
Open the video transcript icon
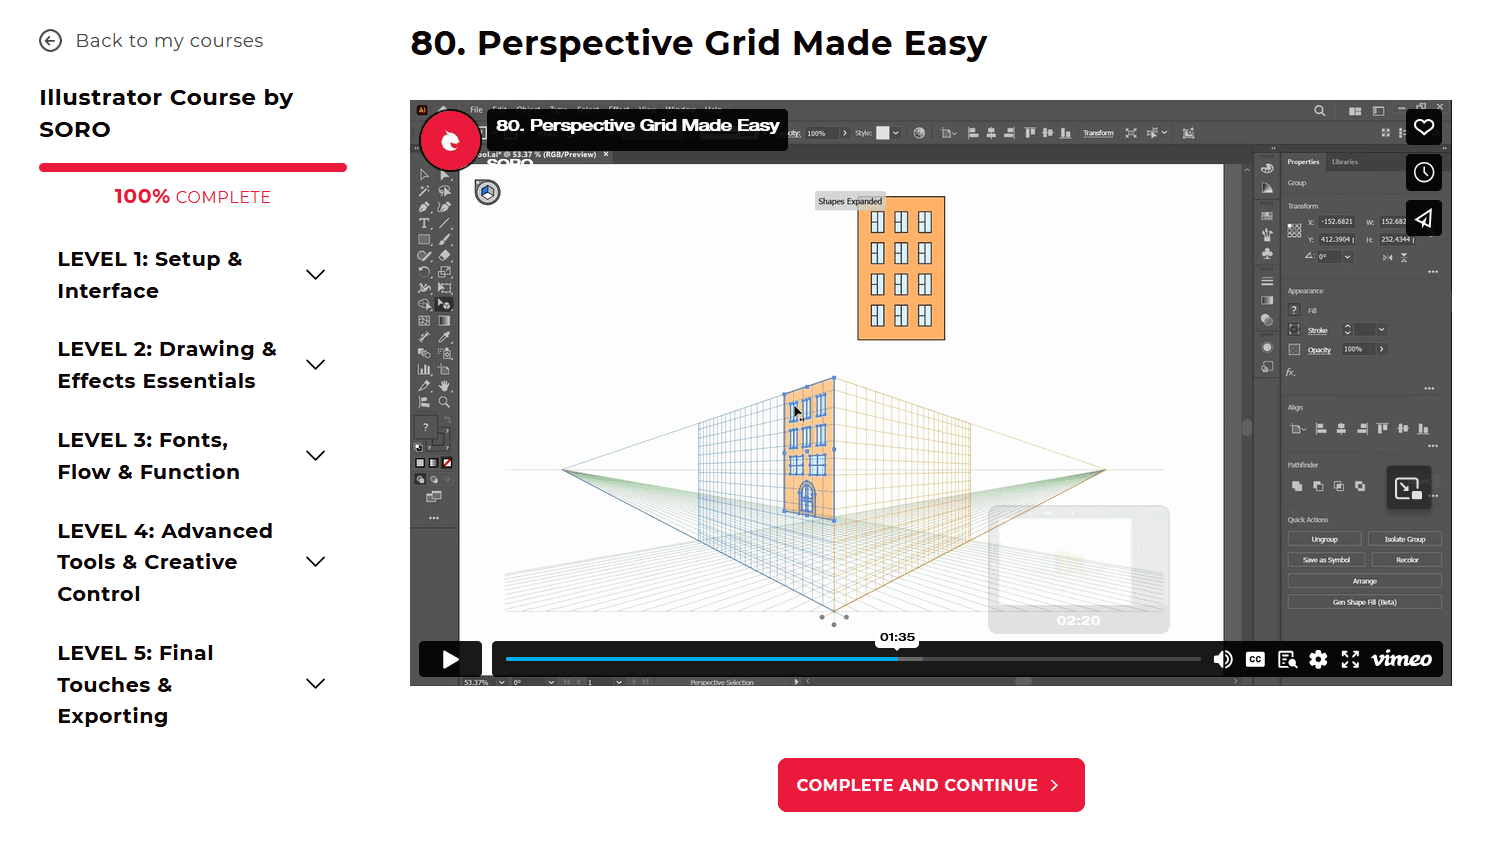coord(1287,659)
